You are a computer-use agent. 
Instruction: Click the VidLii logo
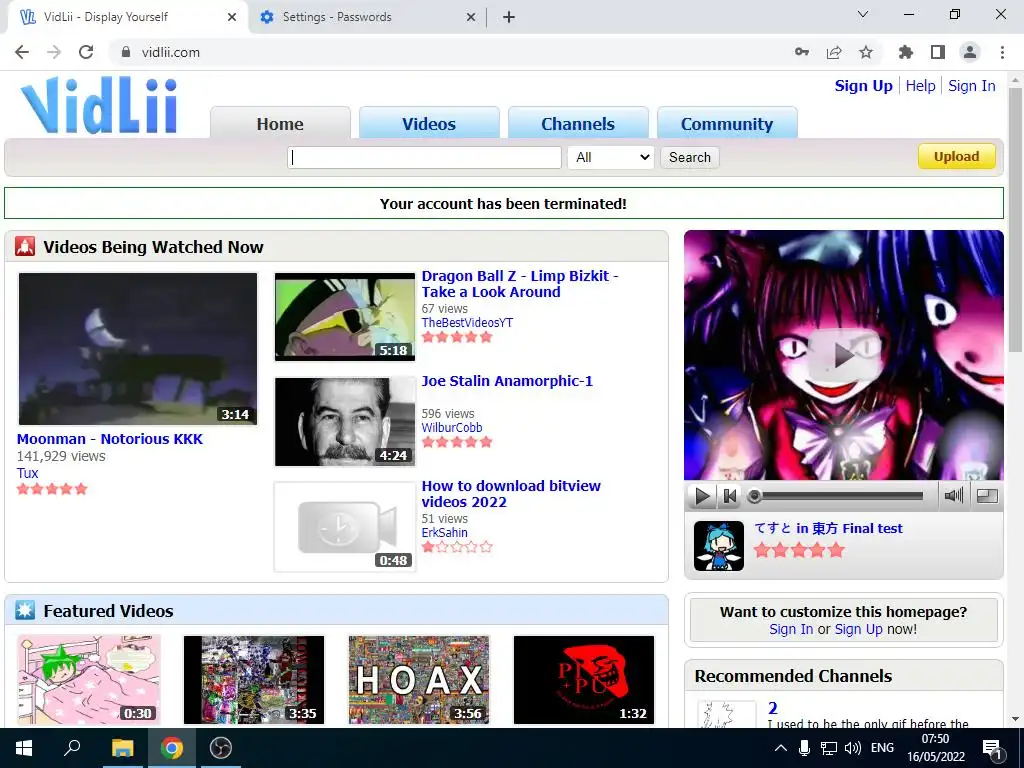pos(99,106)
